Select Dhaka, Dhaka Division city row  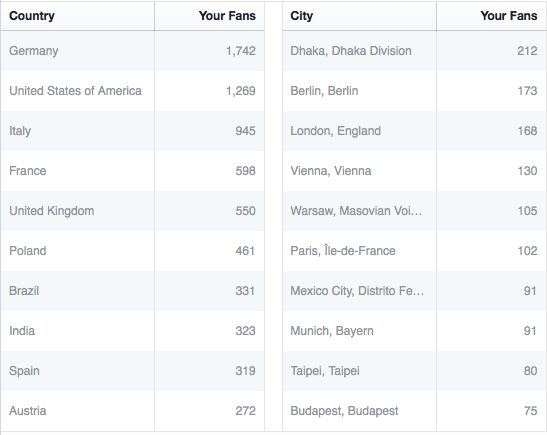414,51
